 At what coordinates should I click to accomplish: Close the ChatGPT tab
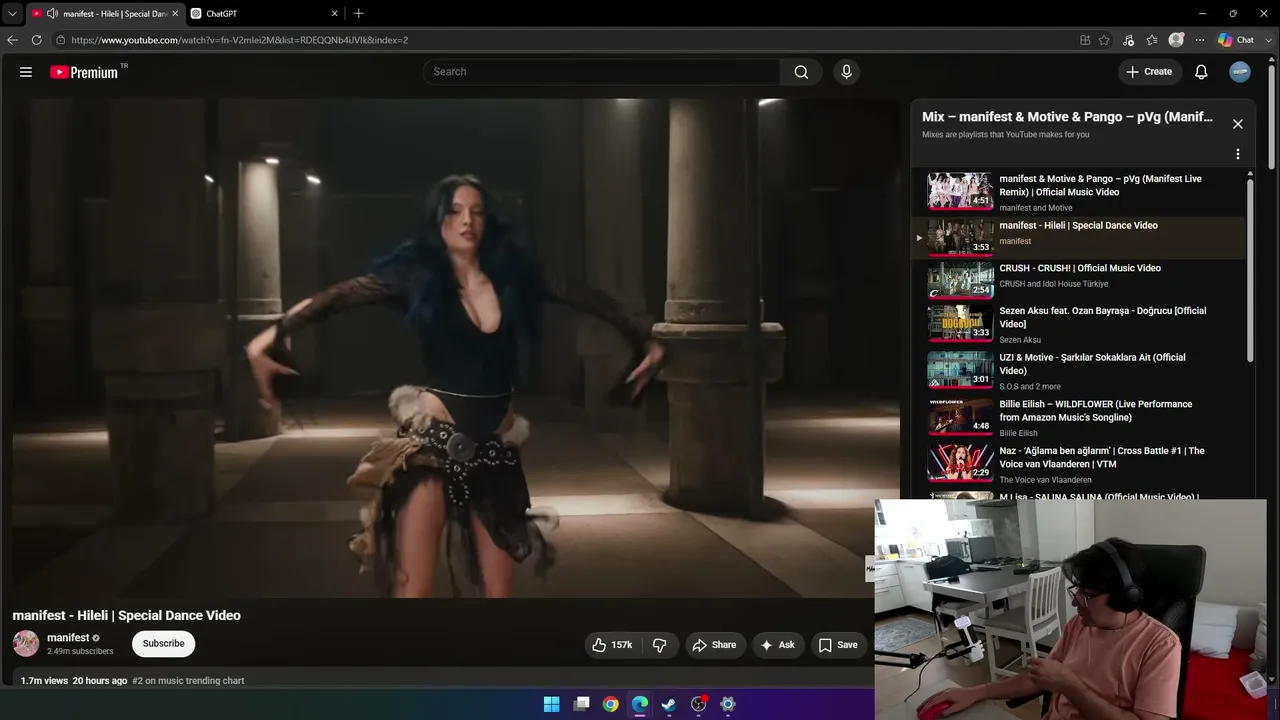point(335,13)
